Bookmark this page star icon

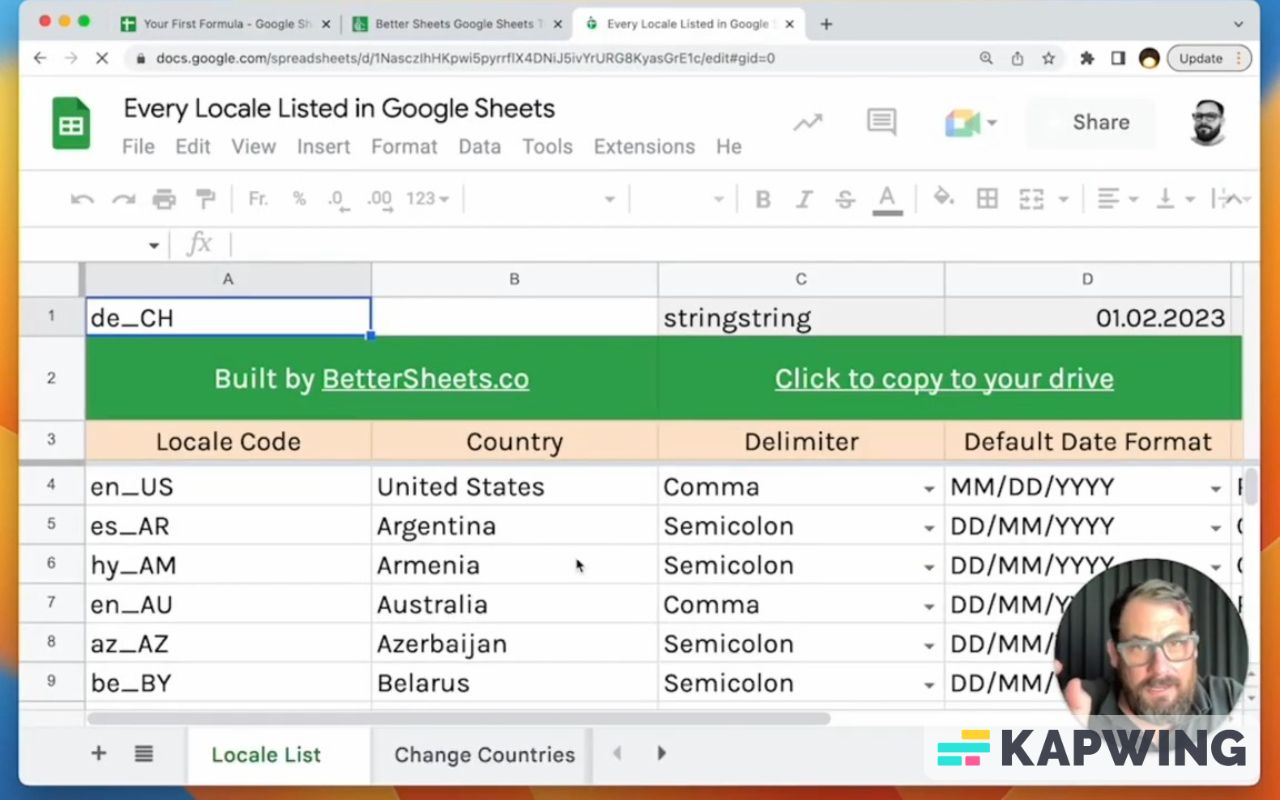1048,58
